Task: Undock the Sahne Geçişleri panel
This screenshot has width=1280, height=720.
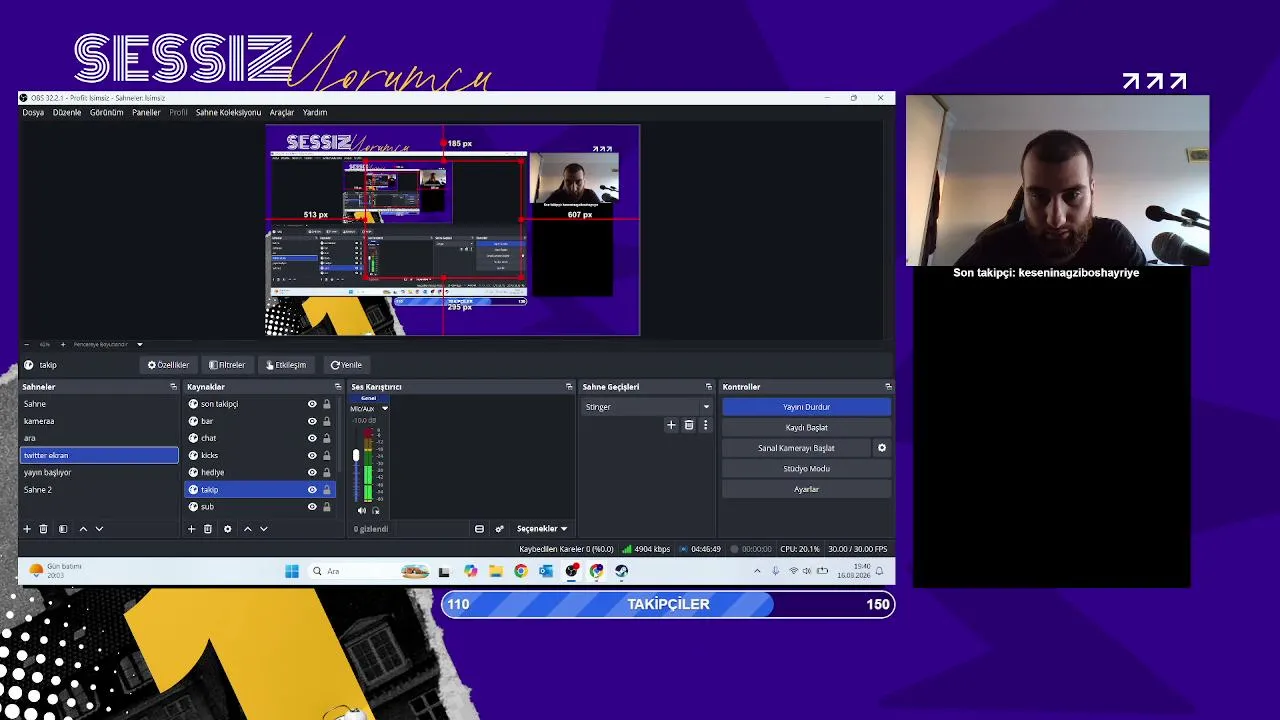Action: pos(709,387)
